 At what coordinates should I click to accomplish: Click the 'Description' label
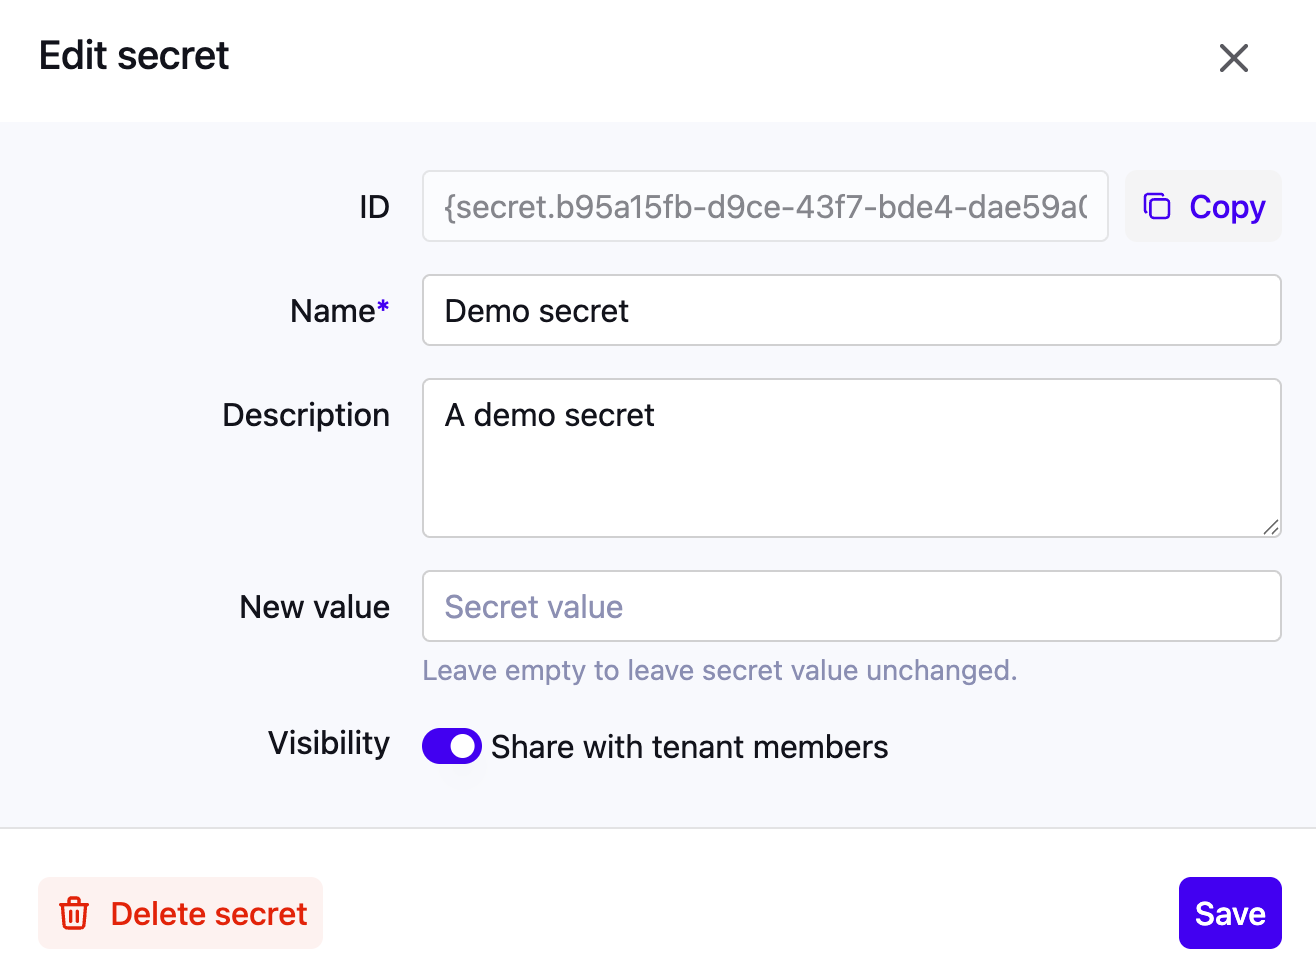click(x=306, y=415)
